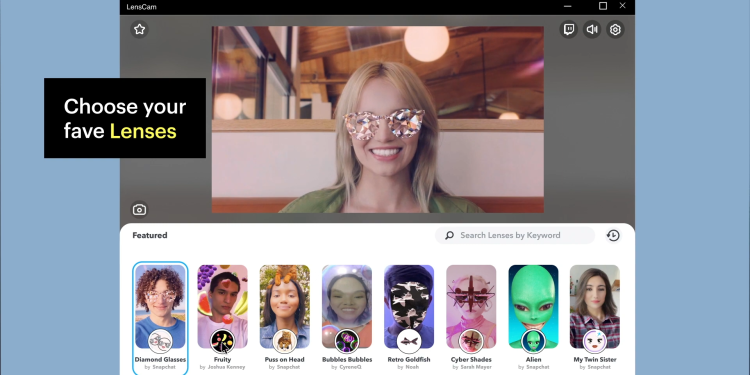The image size is (750, 375).
Task: Click creator name CyreneQ under Bubbles Bubbles
Action: click(x=350, y=367)
